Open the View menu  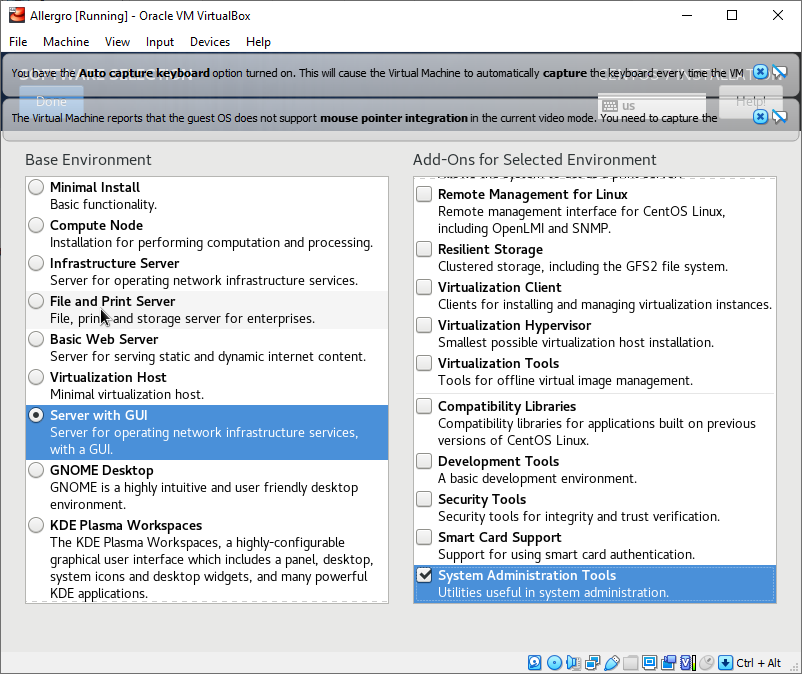pyautogui.click(x=117, y=42)
